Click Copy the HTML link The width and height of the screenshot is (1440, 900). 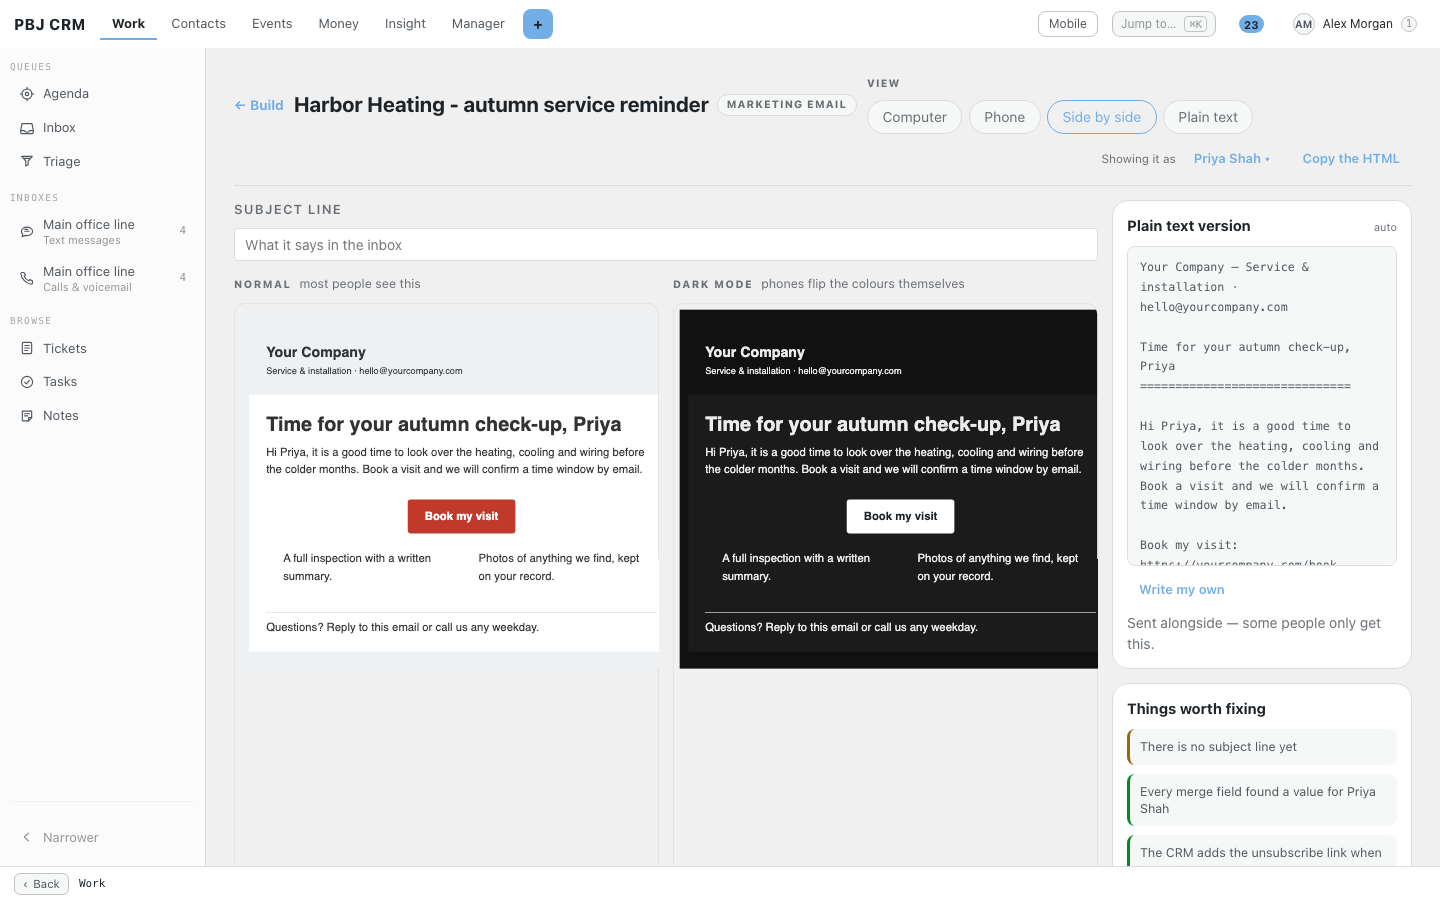(1351, 159)
